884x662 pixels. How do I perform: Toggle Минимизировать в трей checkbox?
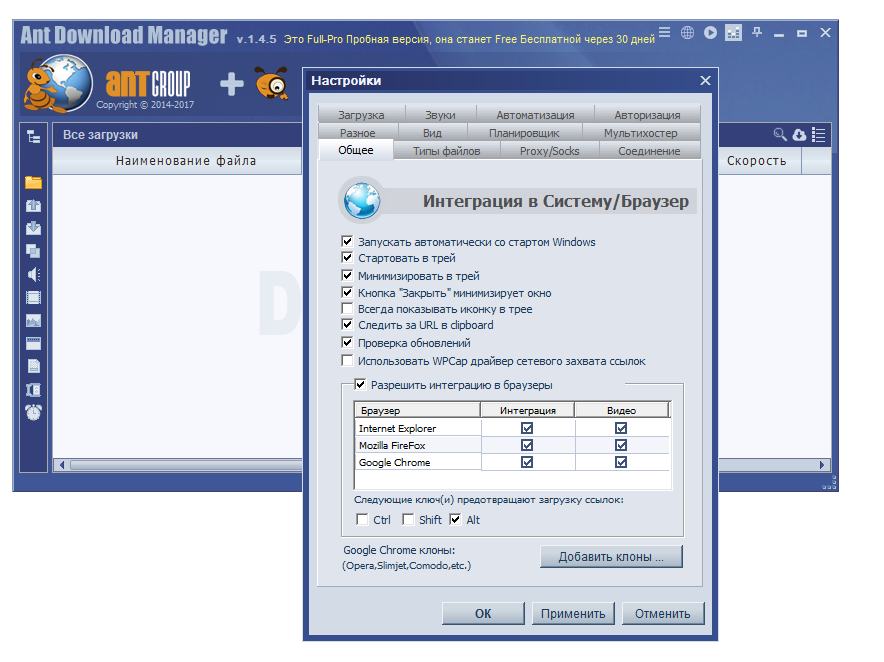click(347, 276)
